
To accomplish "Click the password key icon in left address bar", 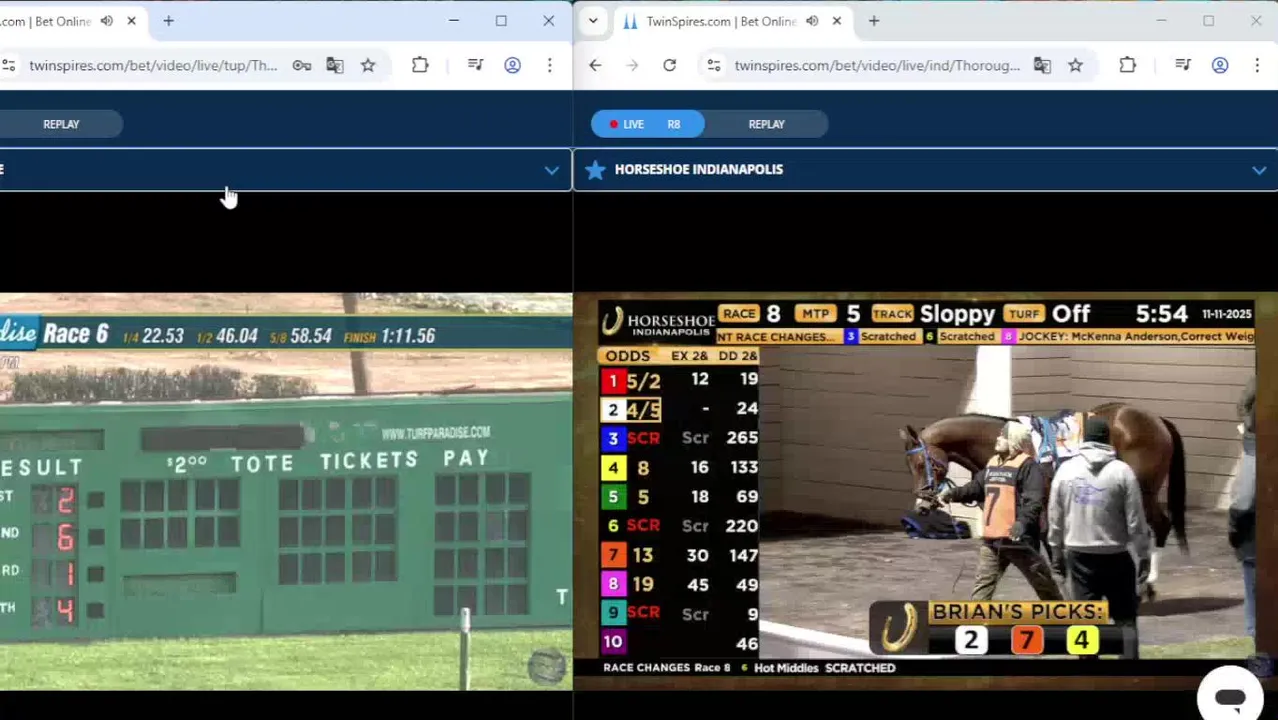I will coord(301,65).
